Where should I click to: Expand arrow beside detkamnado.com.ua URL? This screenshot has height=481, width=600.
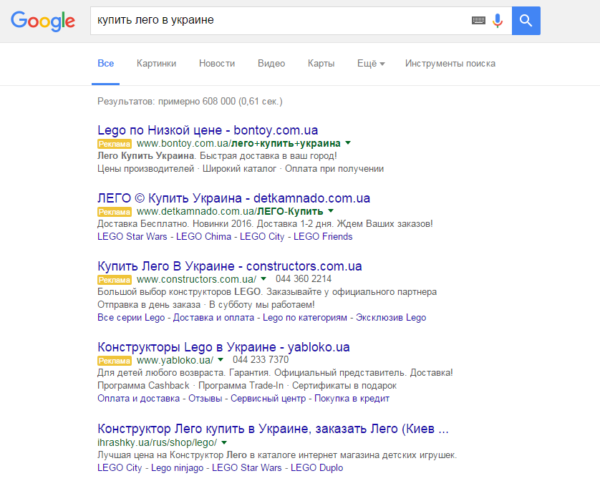(331, 211)
